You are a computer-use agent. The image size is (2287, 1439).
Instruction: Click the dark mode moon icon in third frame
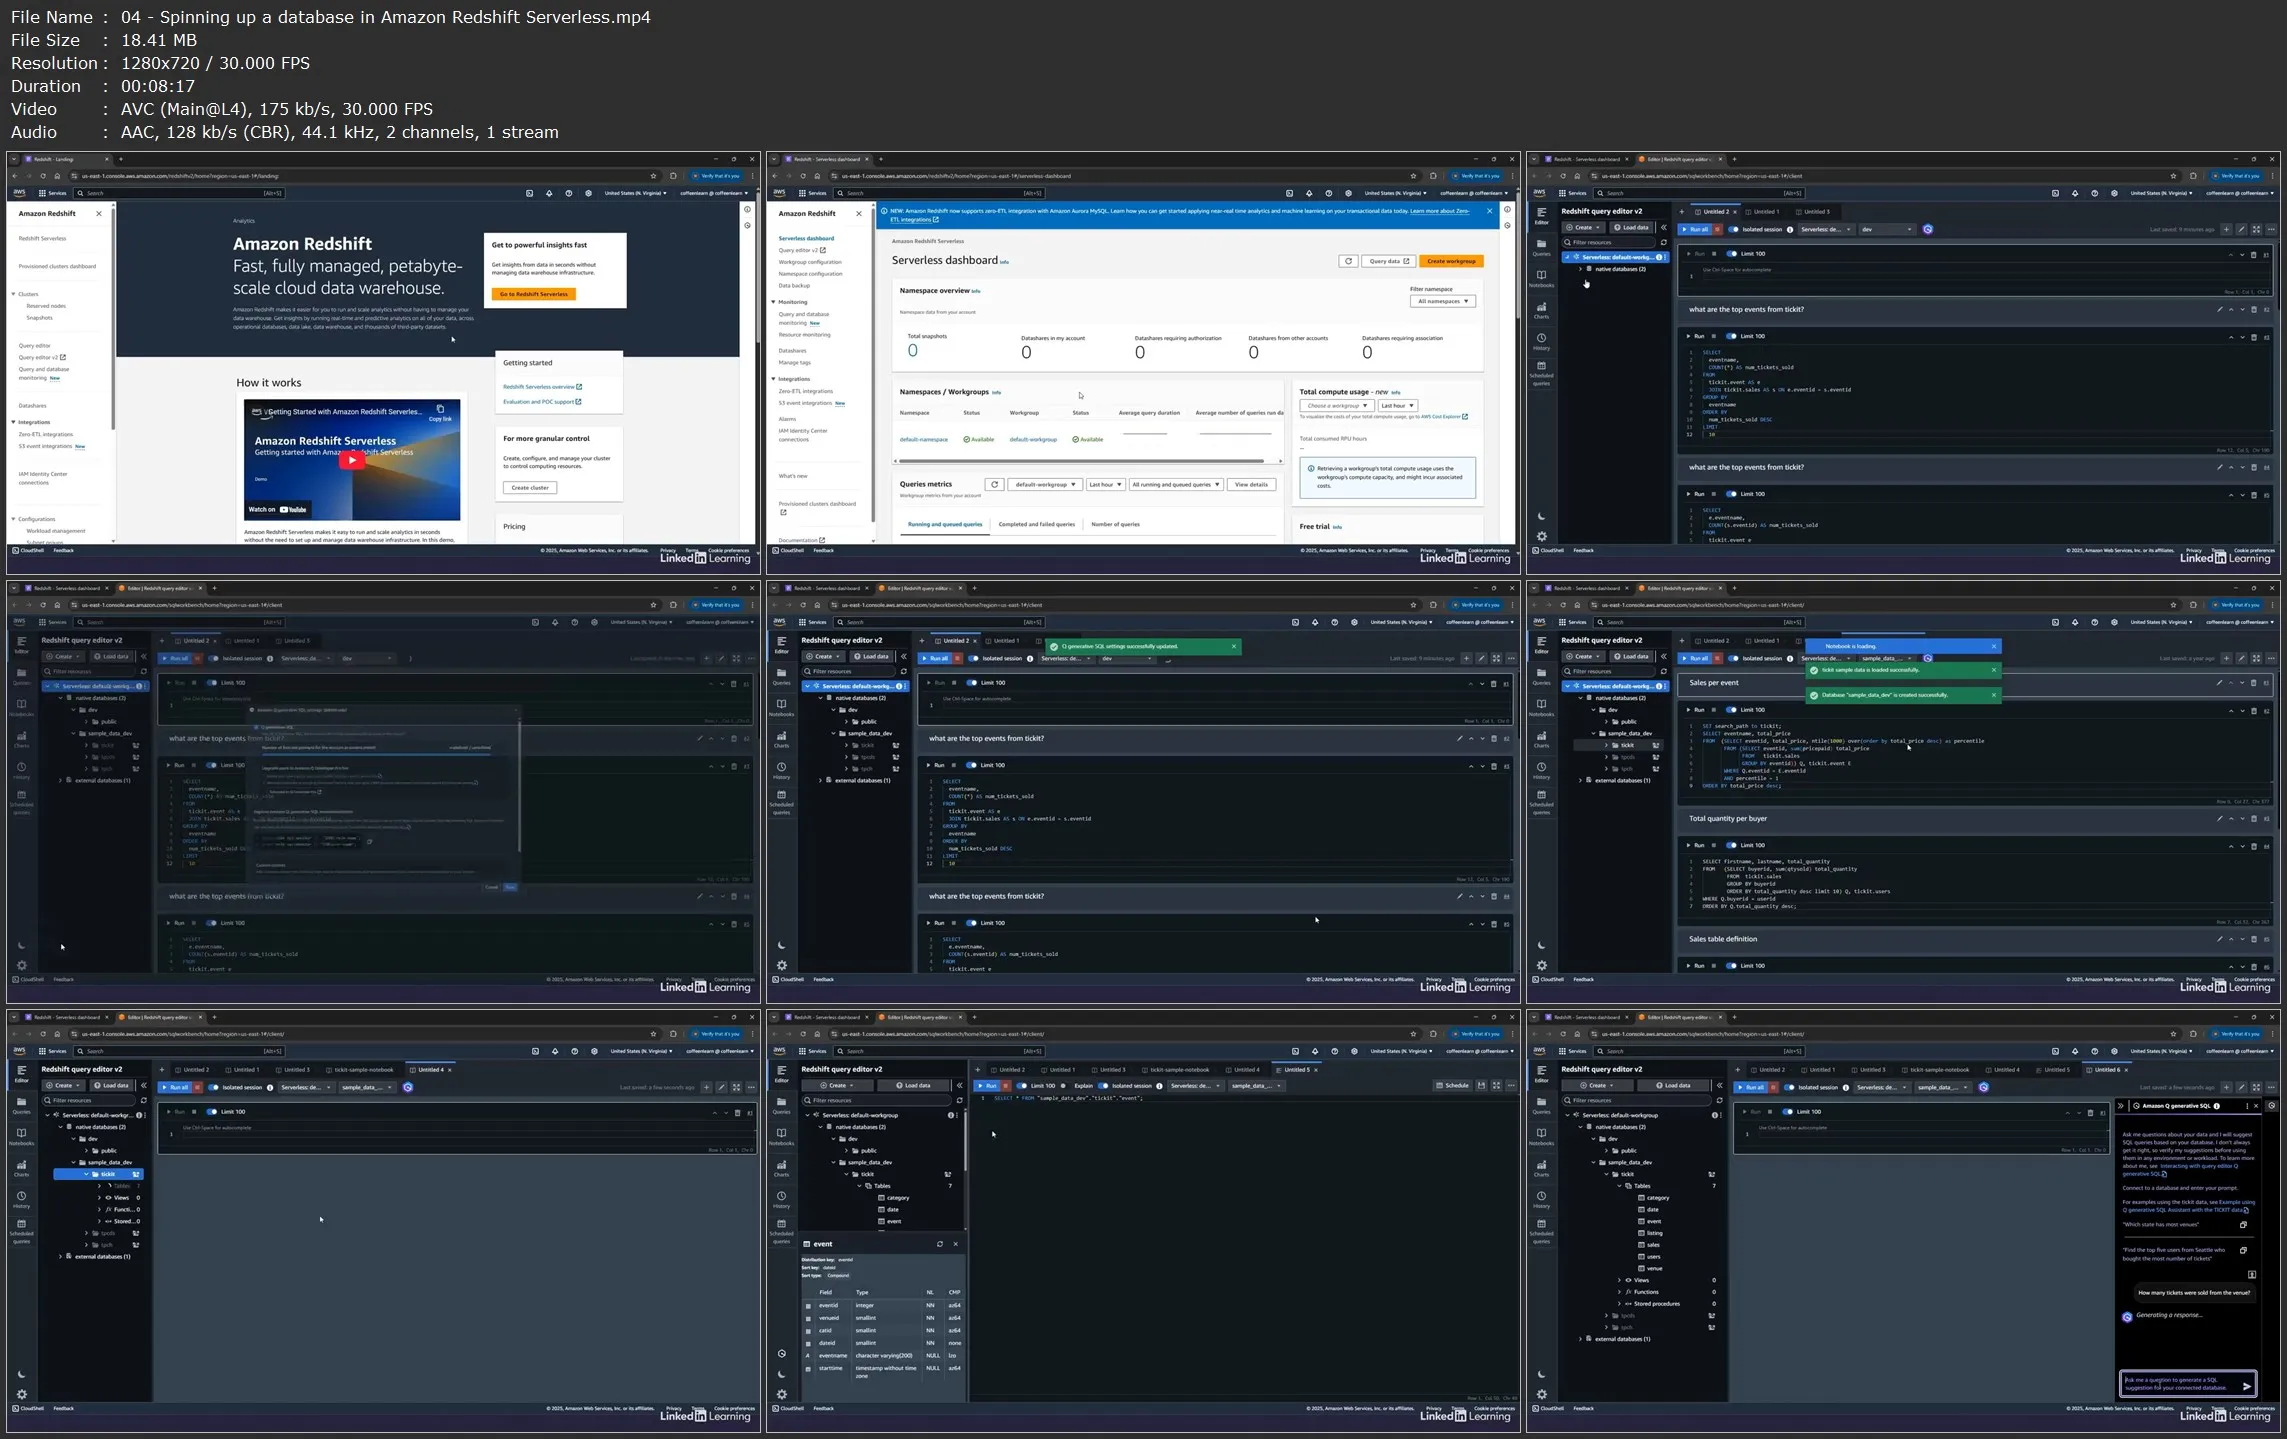[1541, 517]
